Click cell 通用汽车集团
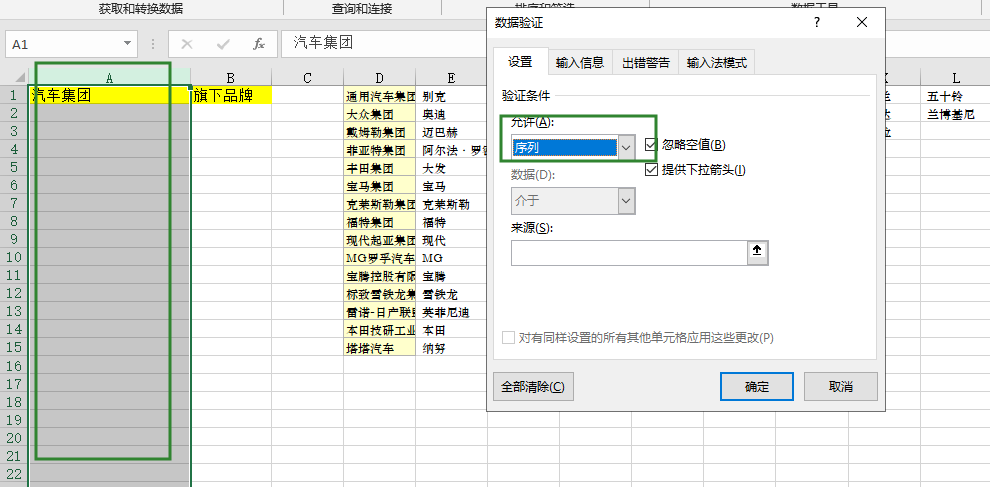Viewport: 990px width, 487px height. 379,97
